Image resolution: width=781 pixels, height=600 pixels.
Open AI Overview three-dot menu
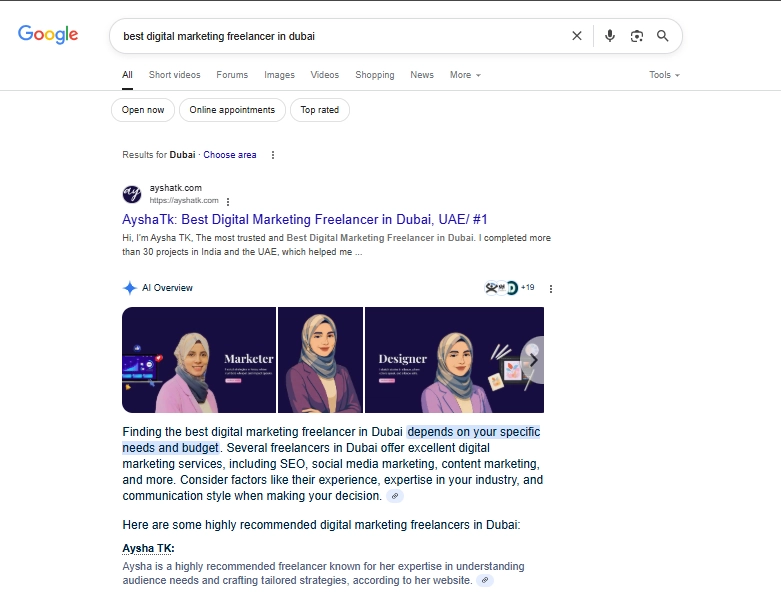[x=550, y=289]
